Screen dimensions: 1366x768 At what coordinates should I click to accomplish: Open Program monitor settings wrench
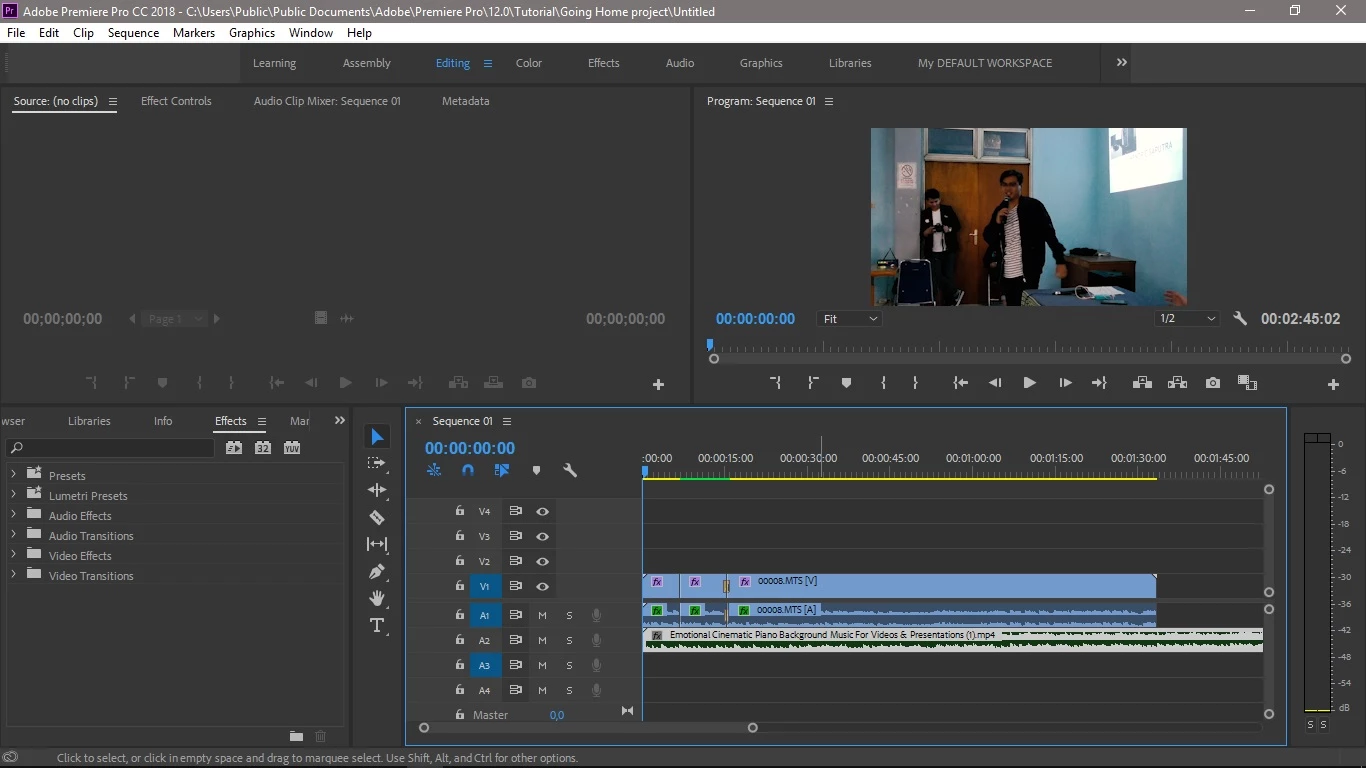click(x=1240, y=319)
